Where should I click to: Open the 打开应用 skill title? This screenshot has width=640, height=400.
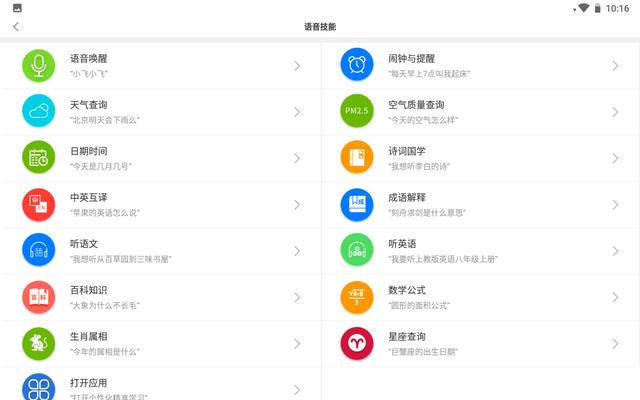pos(89,383)
